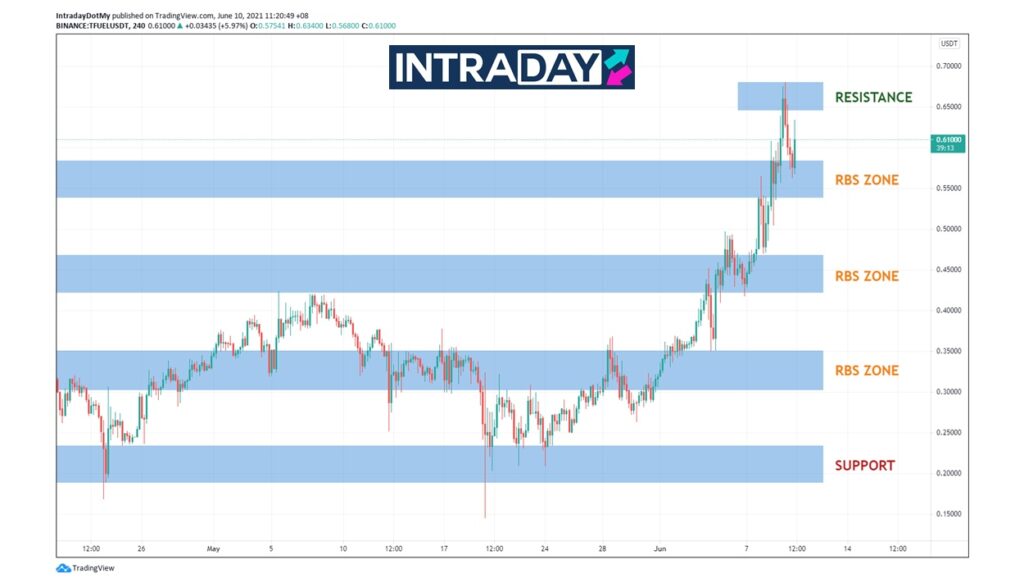Click the Jun label on time axis
This screenshot has width=1024, height=587.
[x=660, y=548]
